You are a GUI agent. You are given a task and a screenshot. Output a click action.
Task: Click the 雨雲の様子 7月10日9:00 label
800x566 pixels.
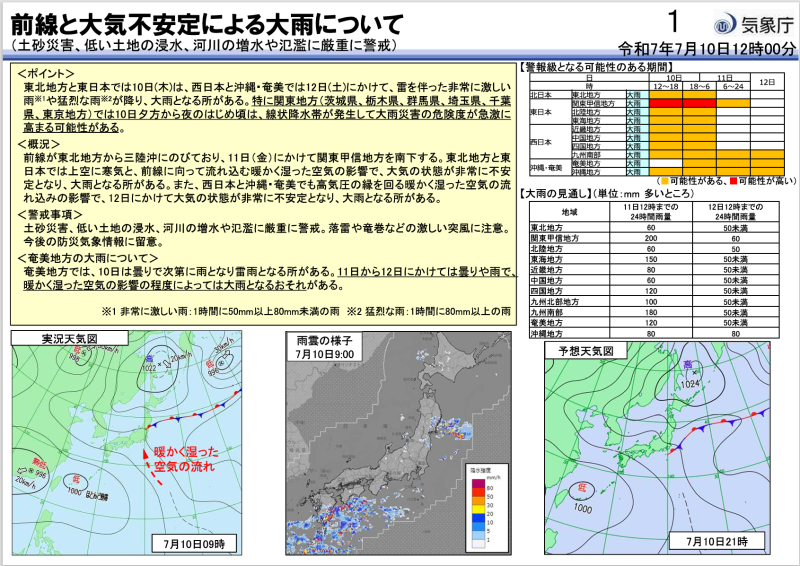[x=324, y=347]
